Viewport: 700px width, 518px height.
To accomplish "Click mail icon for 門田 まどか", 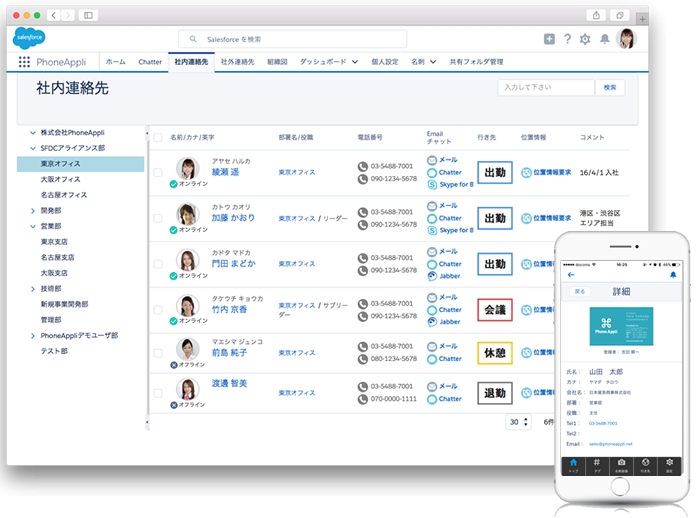I will point(432,251).
